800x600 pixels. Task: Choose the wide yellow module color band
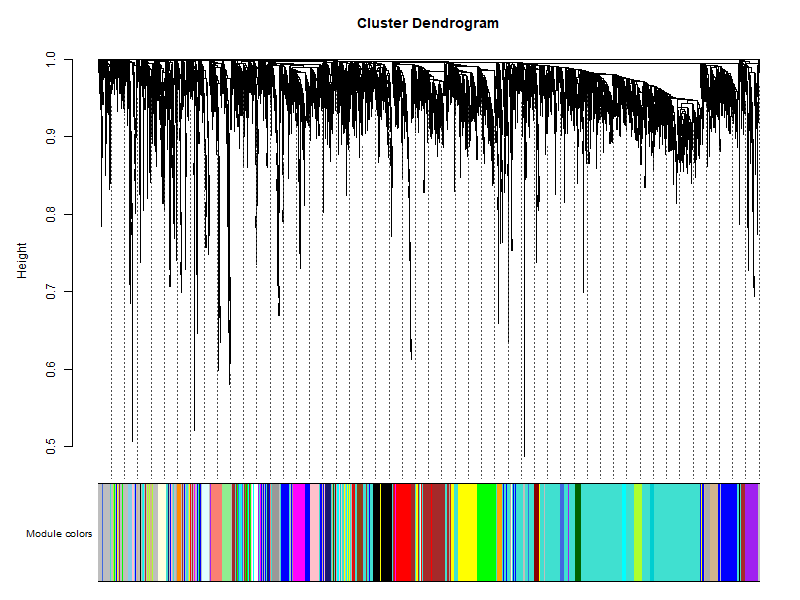click(x=466, y=532)
